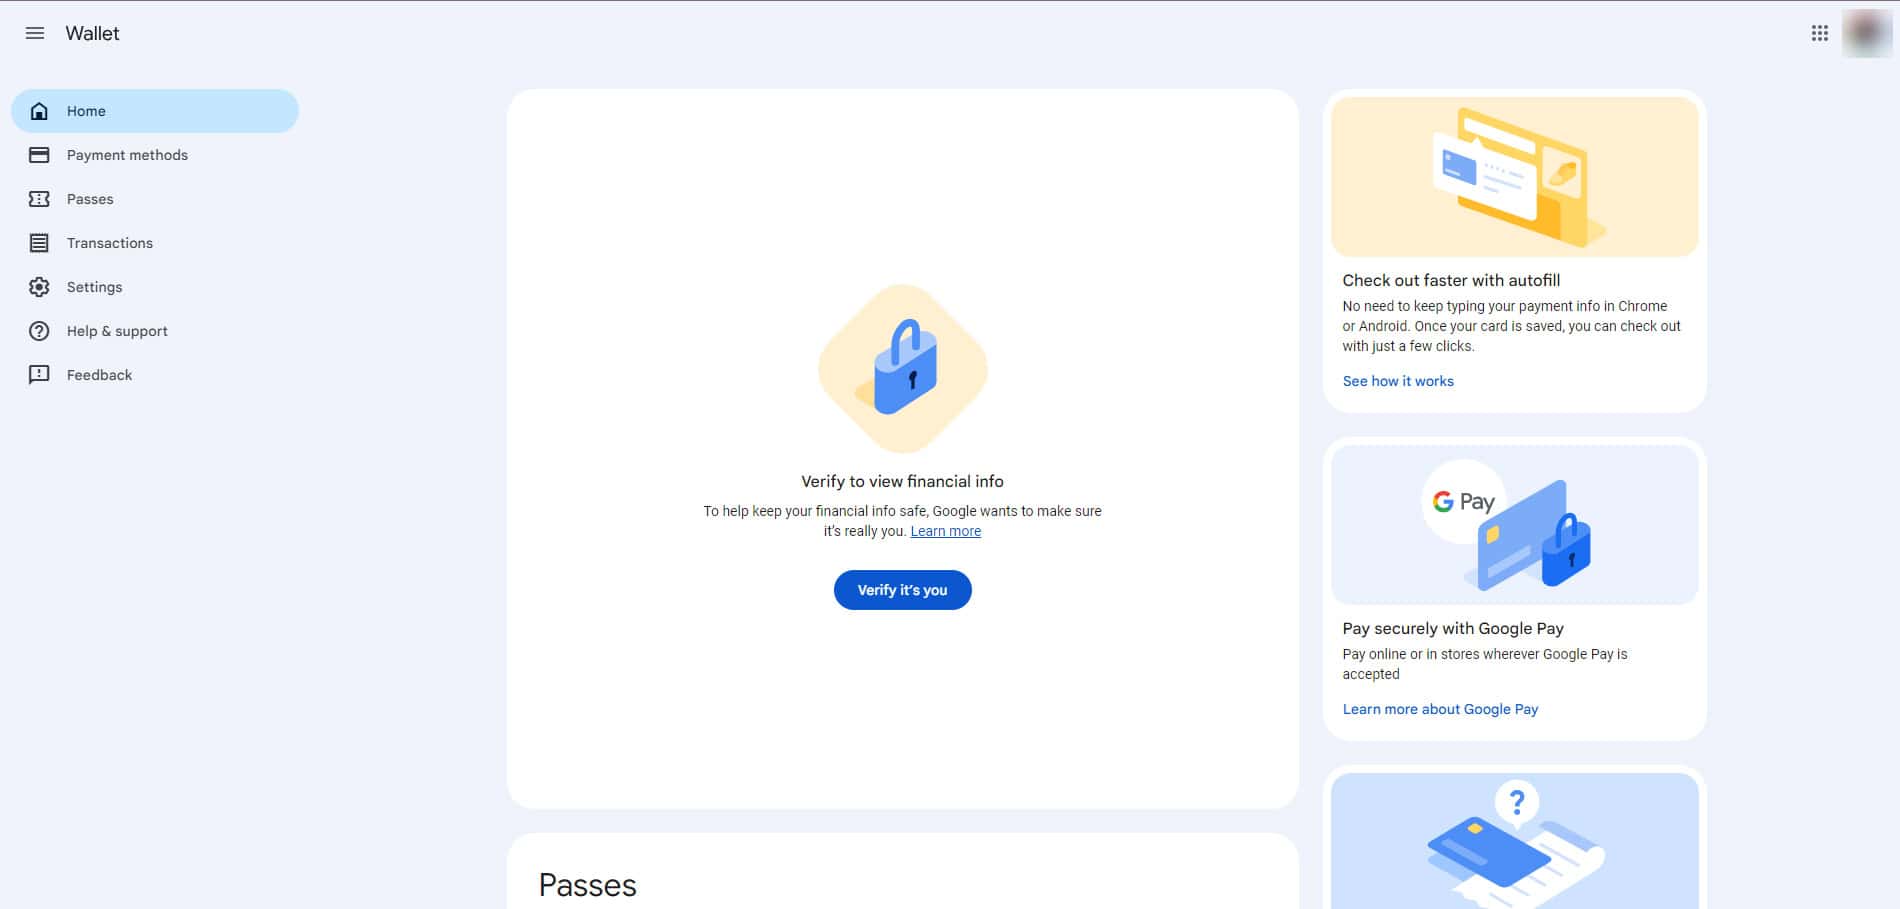
Task: Click the Google Pay lock illustration
Action: point(1515,525)
